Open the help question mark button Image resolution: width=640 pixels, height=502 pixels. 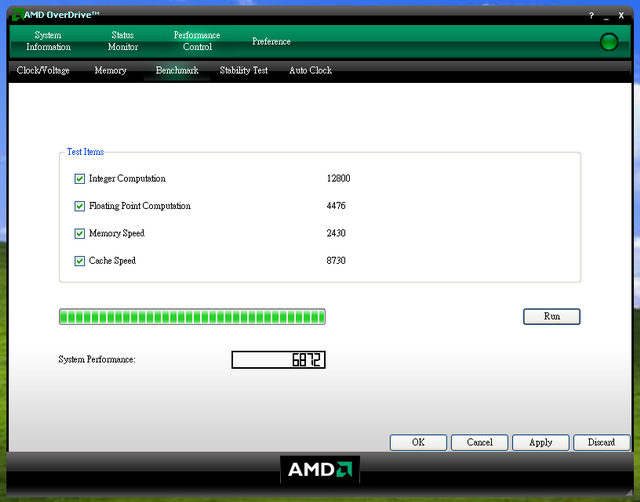[x=591, y=16]
